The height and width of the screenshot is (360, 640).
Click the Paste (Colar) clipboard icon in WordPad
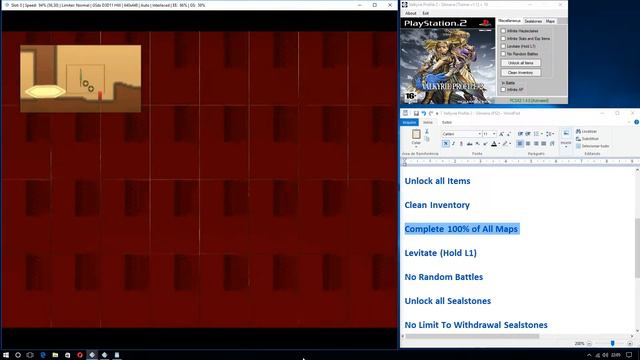coord(416,134)
